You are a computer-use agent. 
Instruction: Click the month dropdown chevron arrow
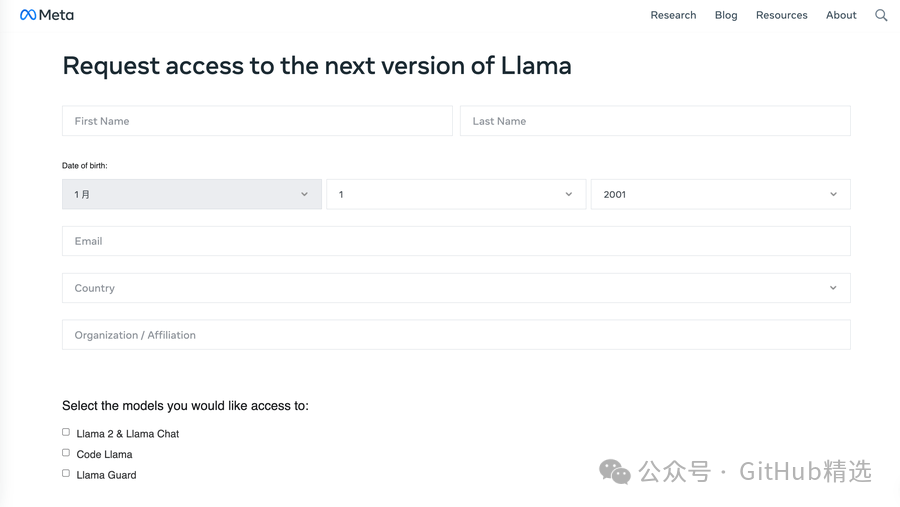pos(304,194)
